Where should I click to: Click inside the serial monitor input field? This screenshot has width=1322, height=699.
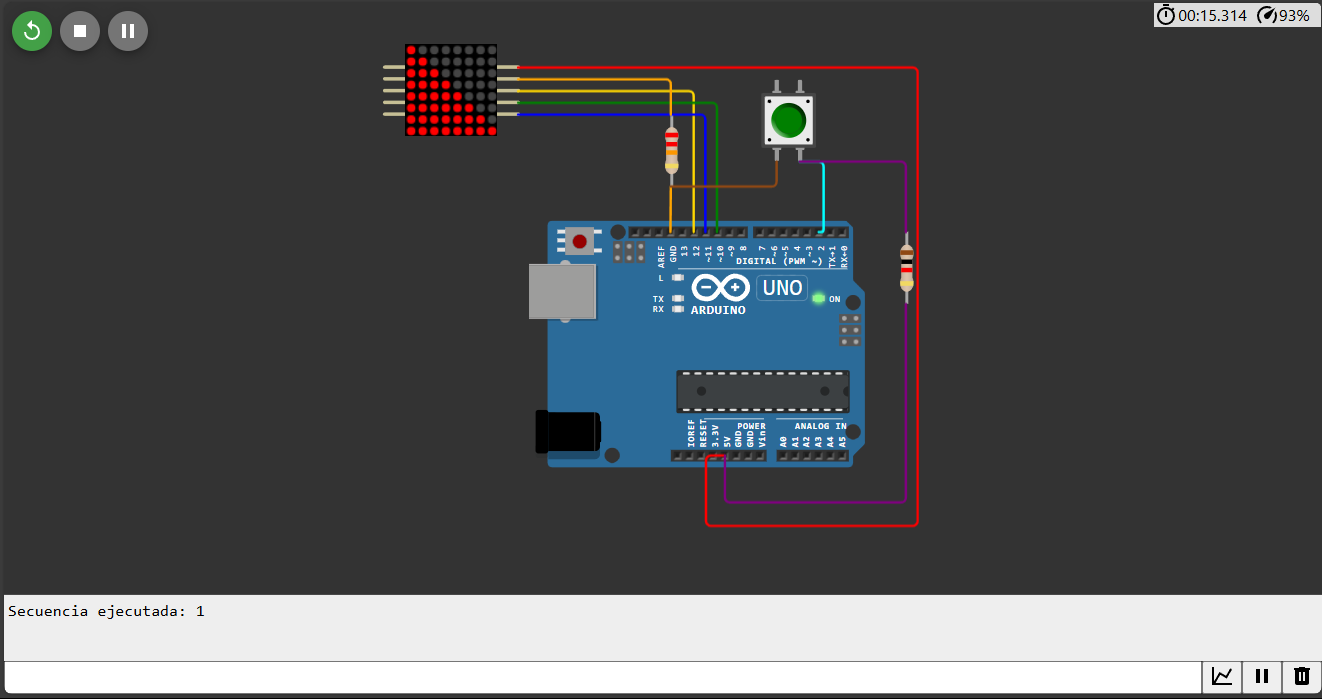[600, 677]
